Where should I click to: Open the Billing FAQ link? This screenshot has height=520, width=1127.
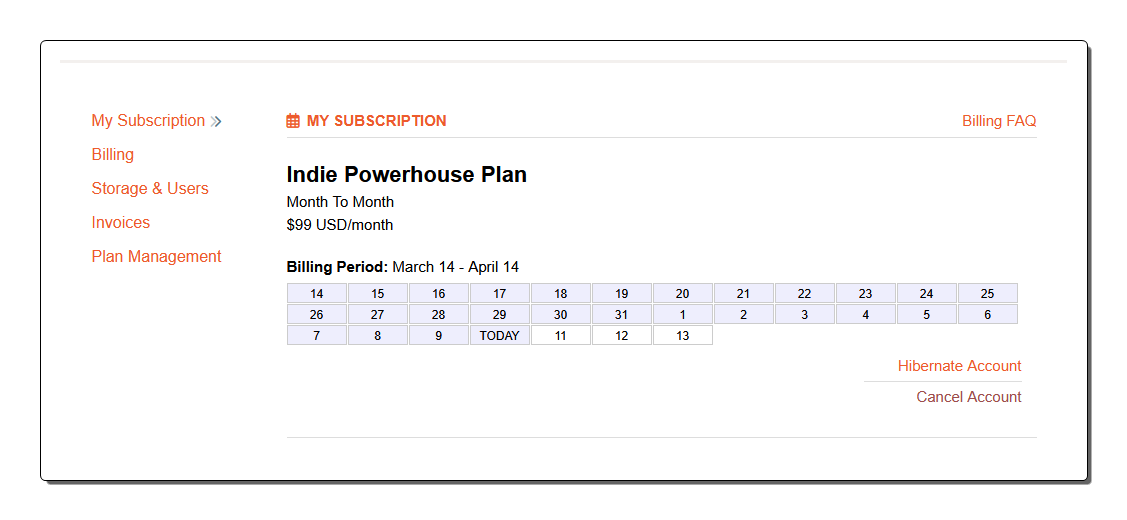click(999, 121)
